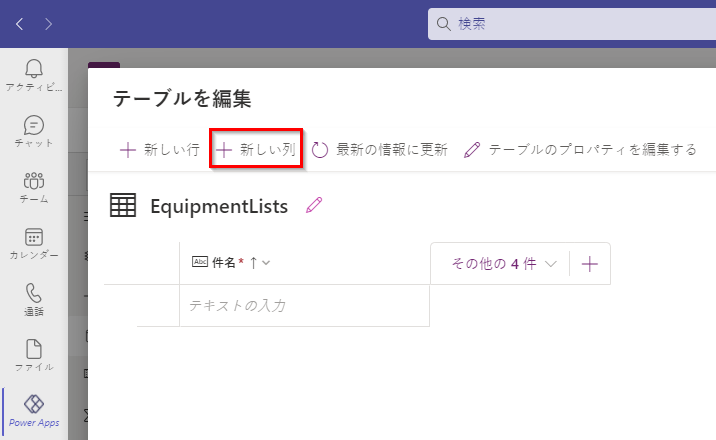This screenshot has width=716, height=440.
Task: Click 新しい行 to add row
Action: click(160, 150)
